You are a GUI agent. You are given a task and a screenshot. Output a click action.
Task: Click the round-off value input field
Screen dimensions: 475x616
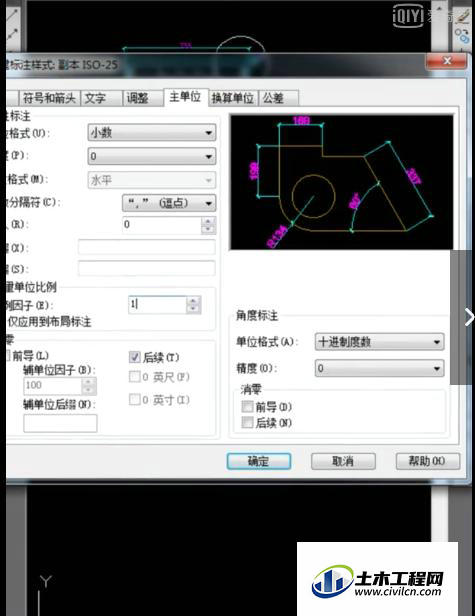[x=162, y=225]
